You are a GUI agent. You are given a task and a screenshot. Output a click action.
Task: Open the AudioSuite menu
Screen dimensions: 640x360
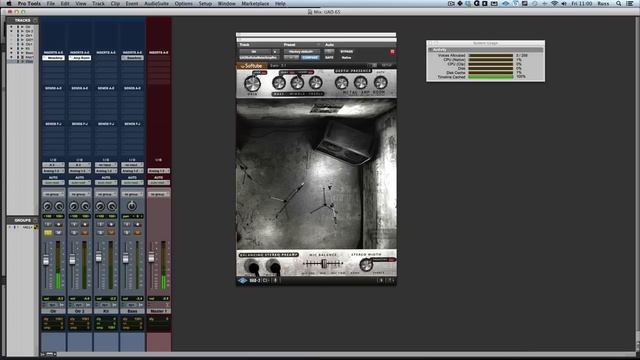156,3
